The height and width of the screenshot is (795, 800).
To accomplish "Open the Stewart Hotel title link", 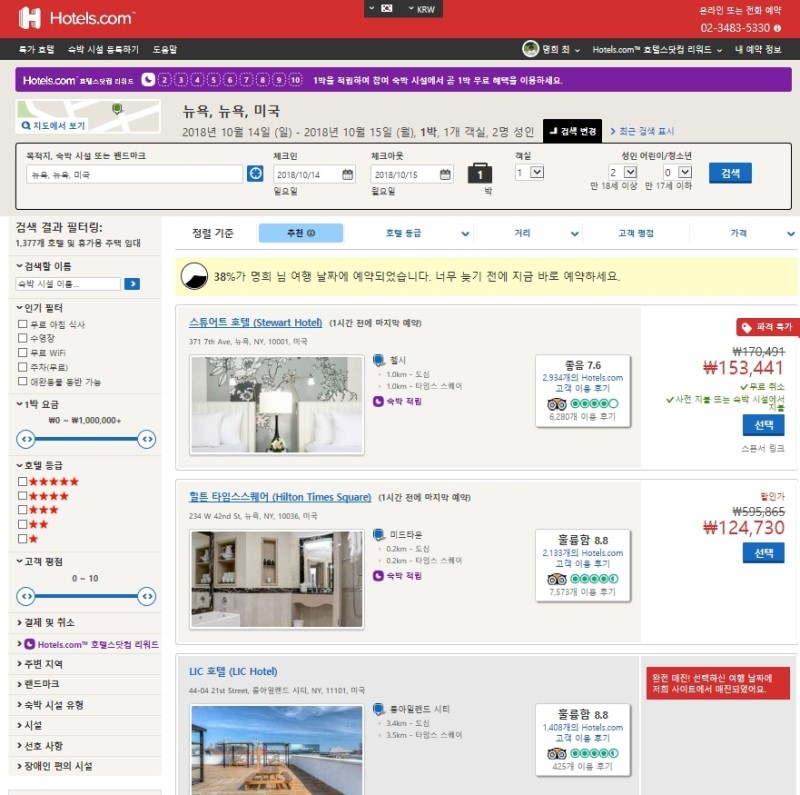I will [x=256, y=322].
